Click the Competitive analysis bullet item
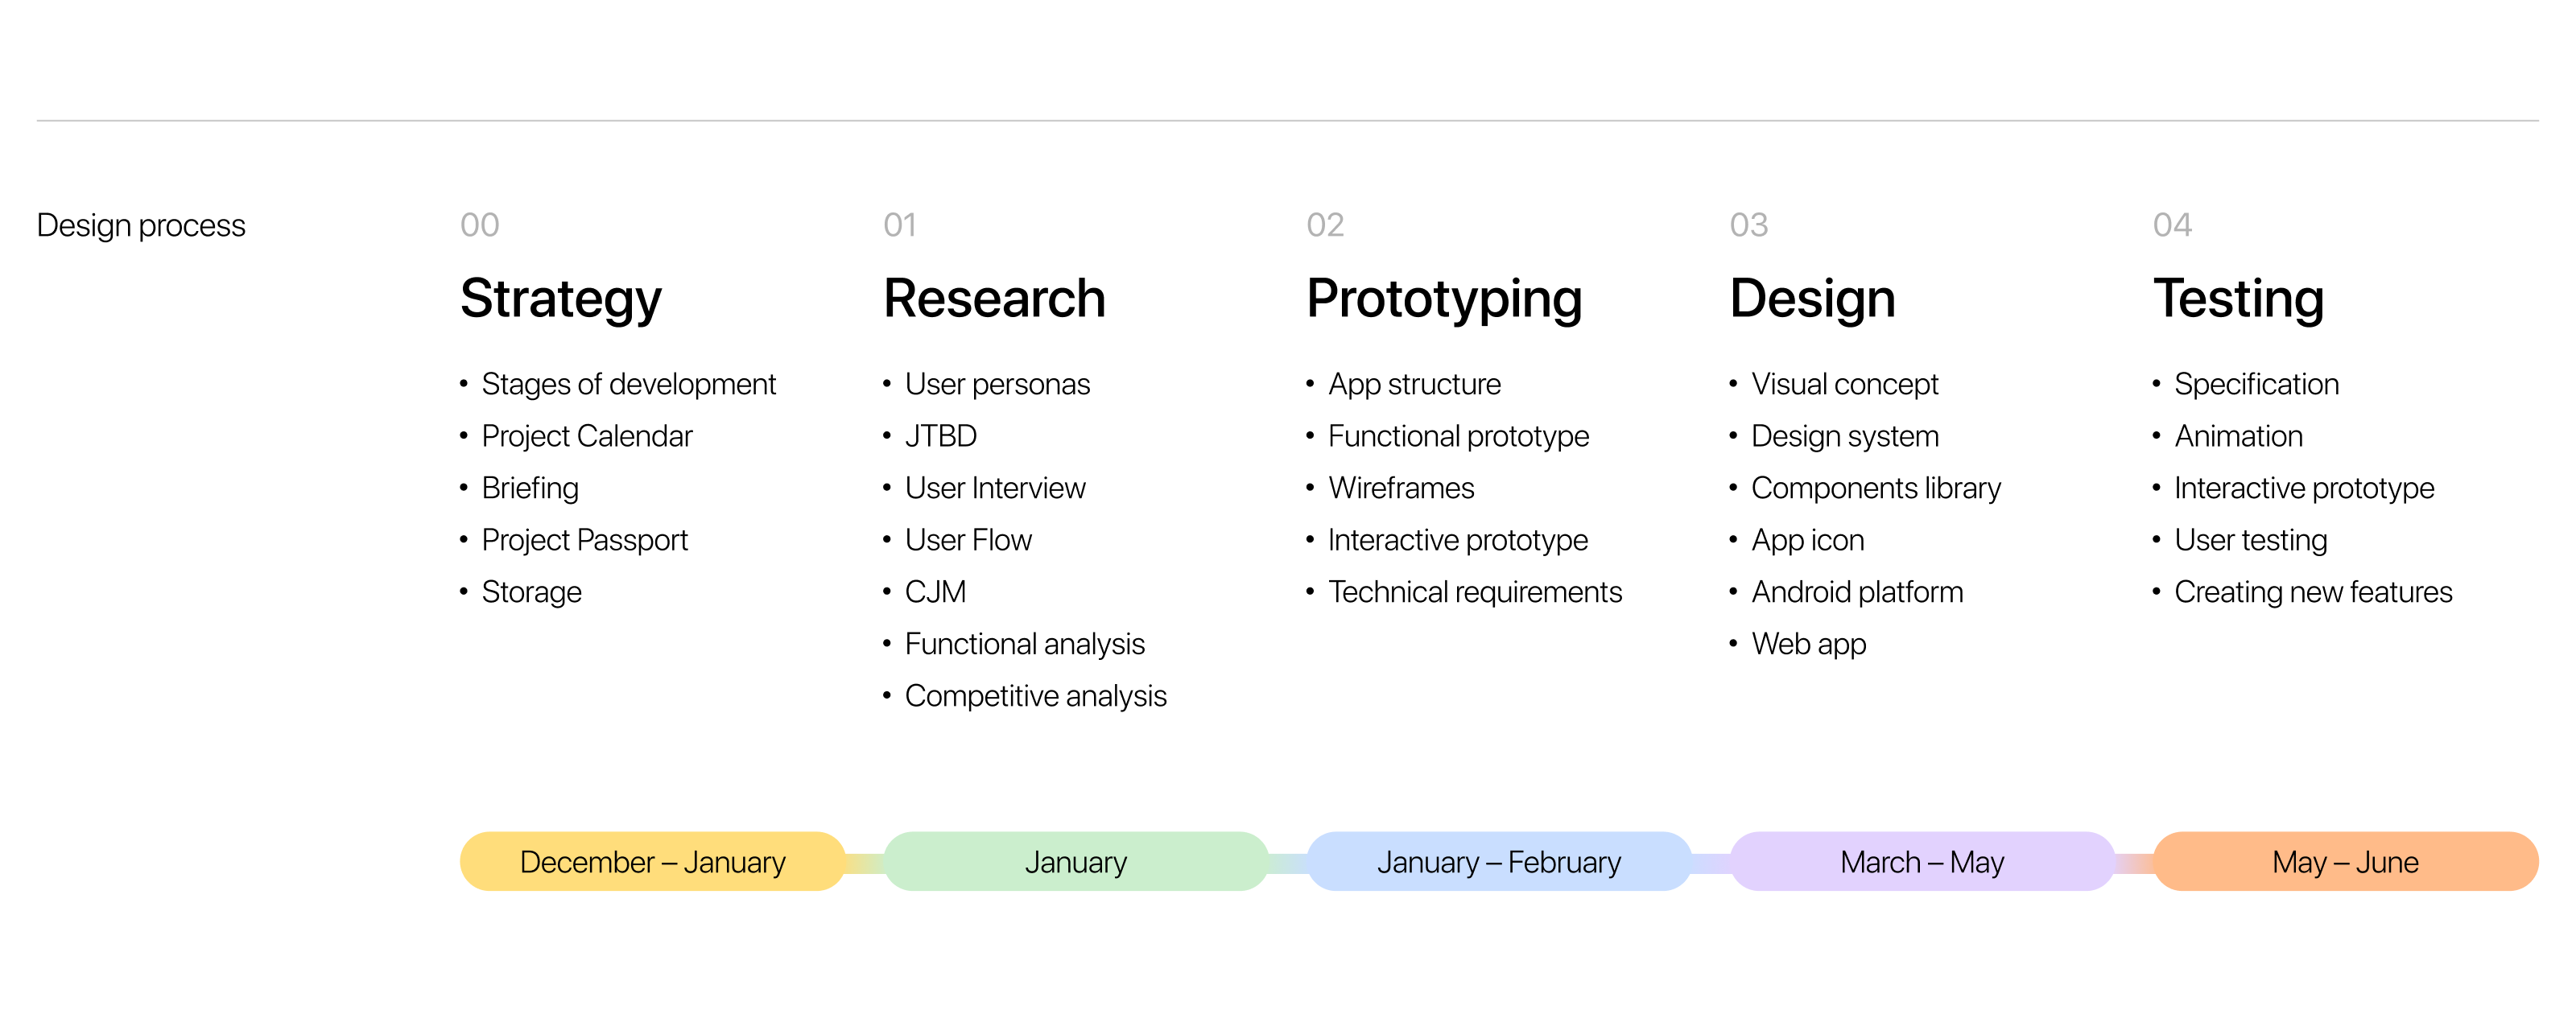The width and height of the screenshot is (2576, 1010). point(1035,696)
